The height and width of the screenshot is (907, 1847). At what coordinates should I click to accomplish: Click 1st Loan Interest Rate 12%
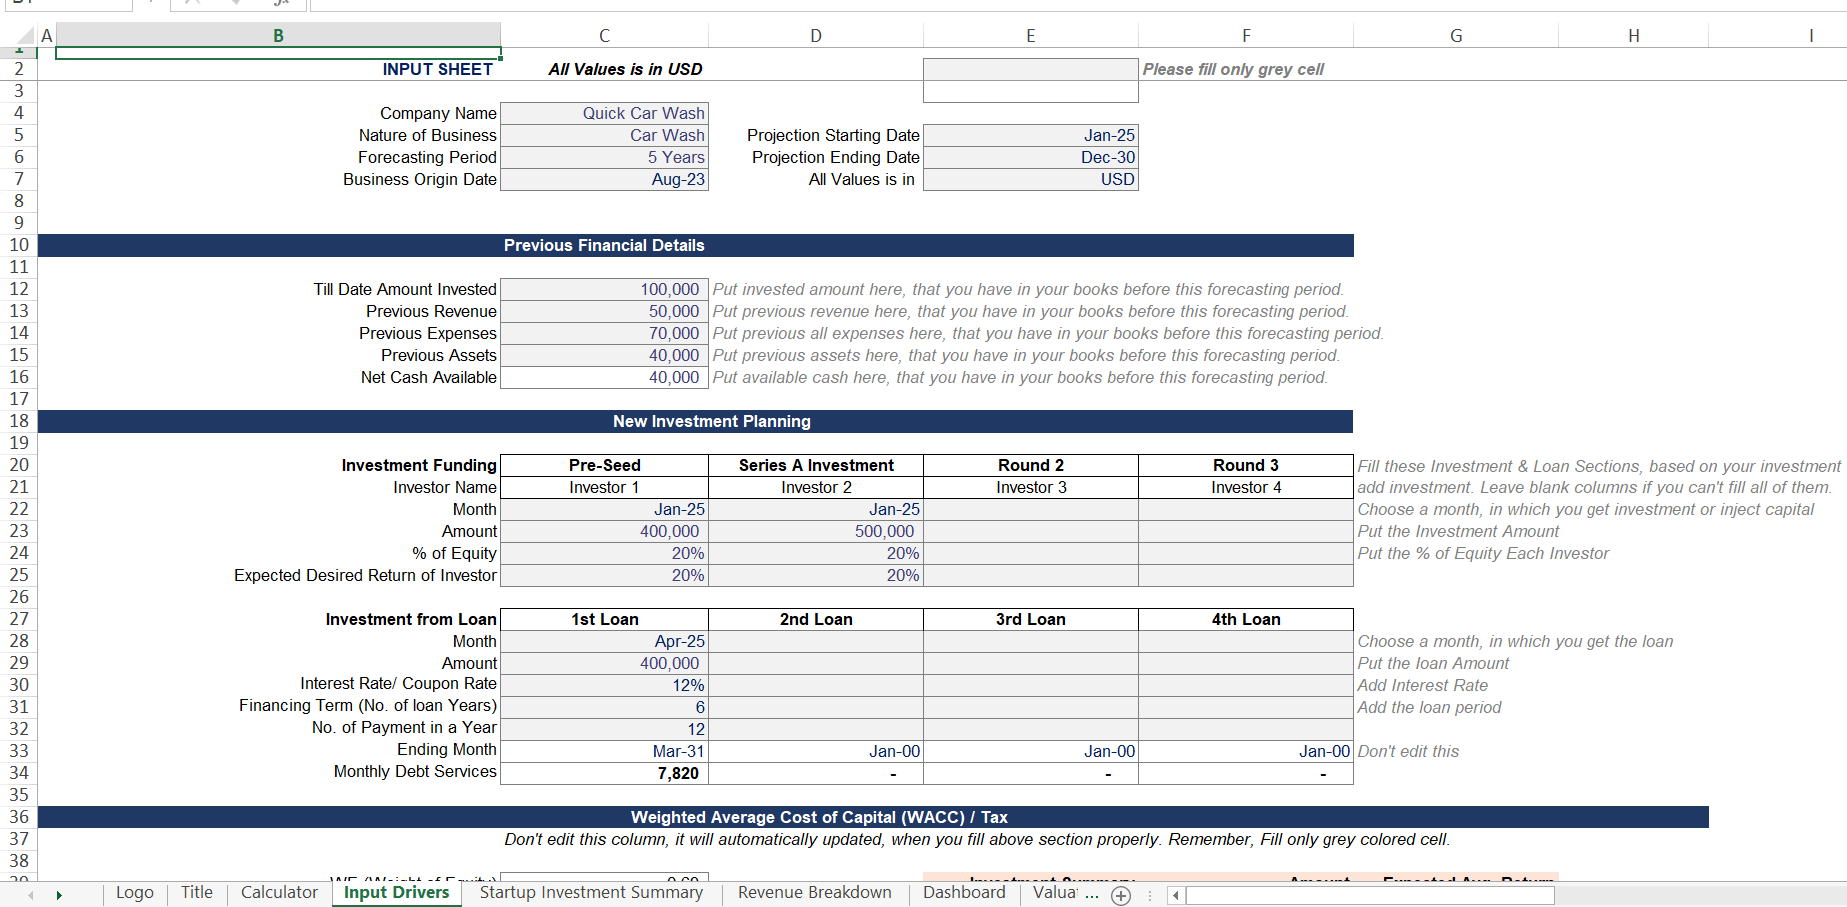tap(604, 685)
